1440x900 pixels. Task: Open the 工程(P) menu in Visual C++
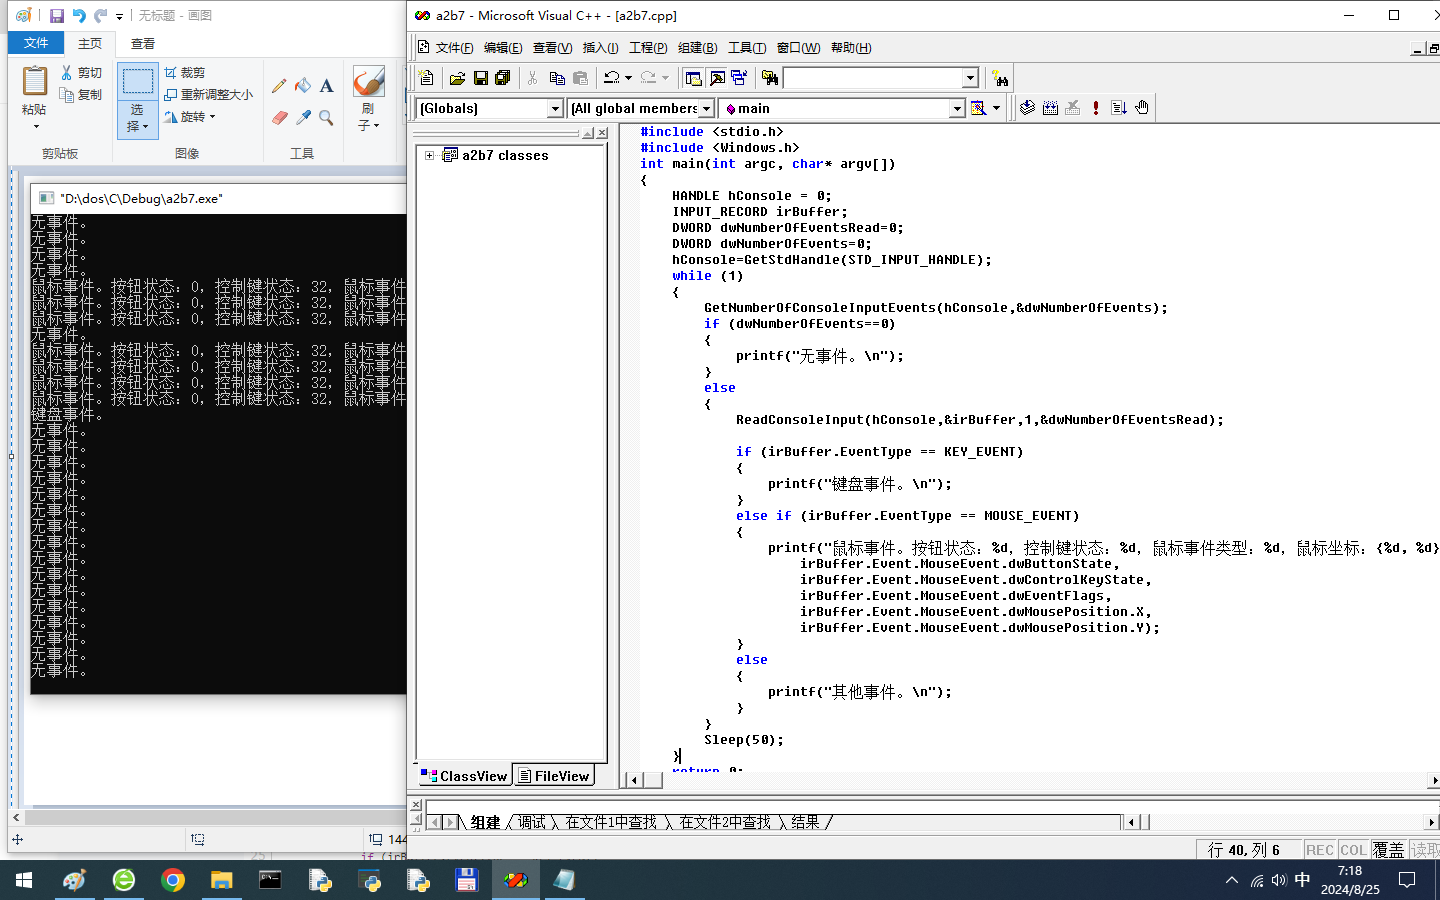[648, 48]
